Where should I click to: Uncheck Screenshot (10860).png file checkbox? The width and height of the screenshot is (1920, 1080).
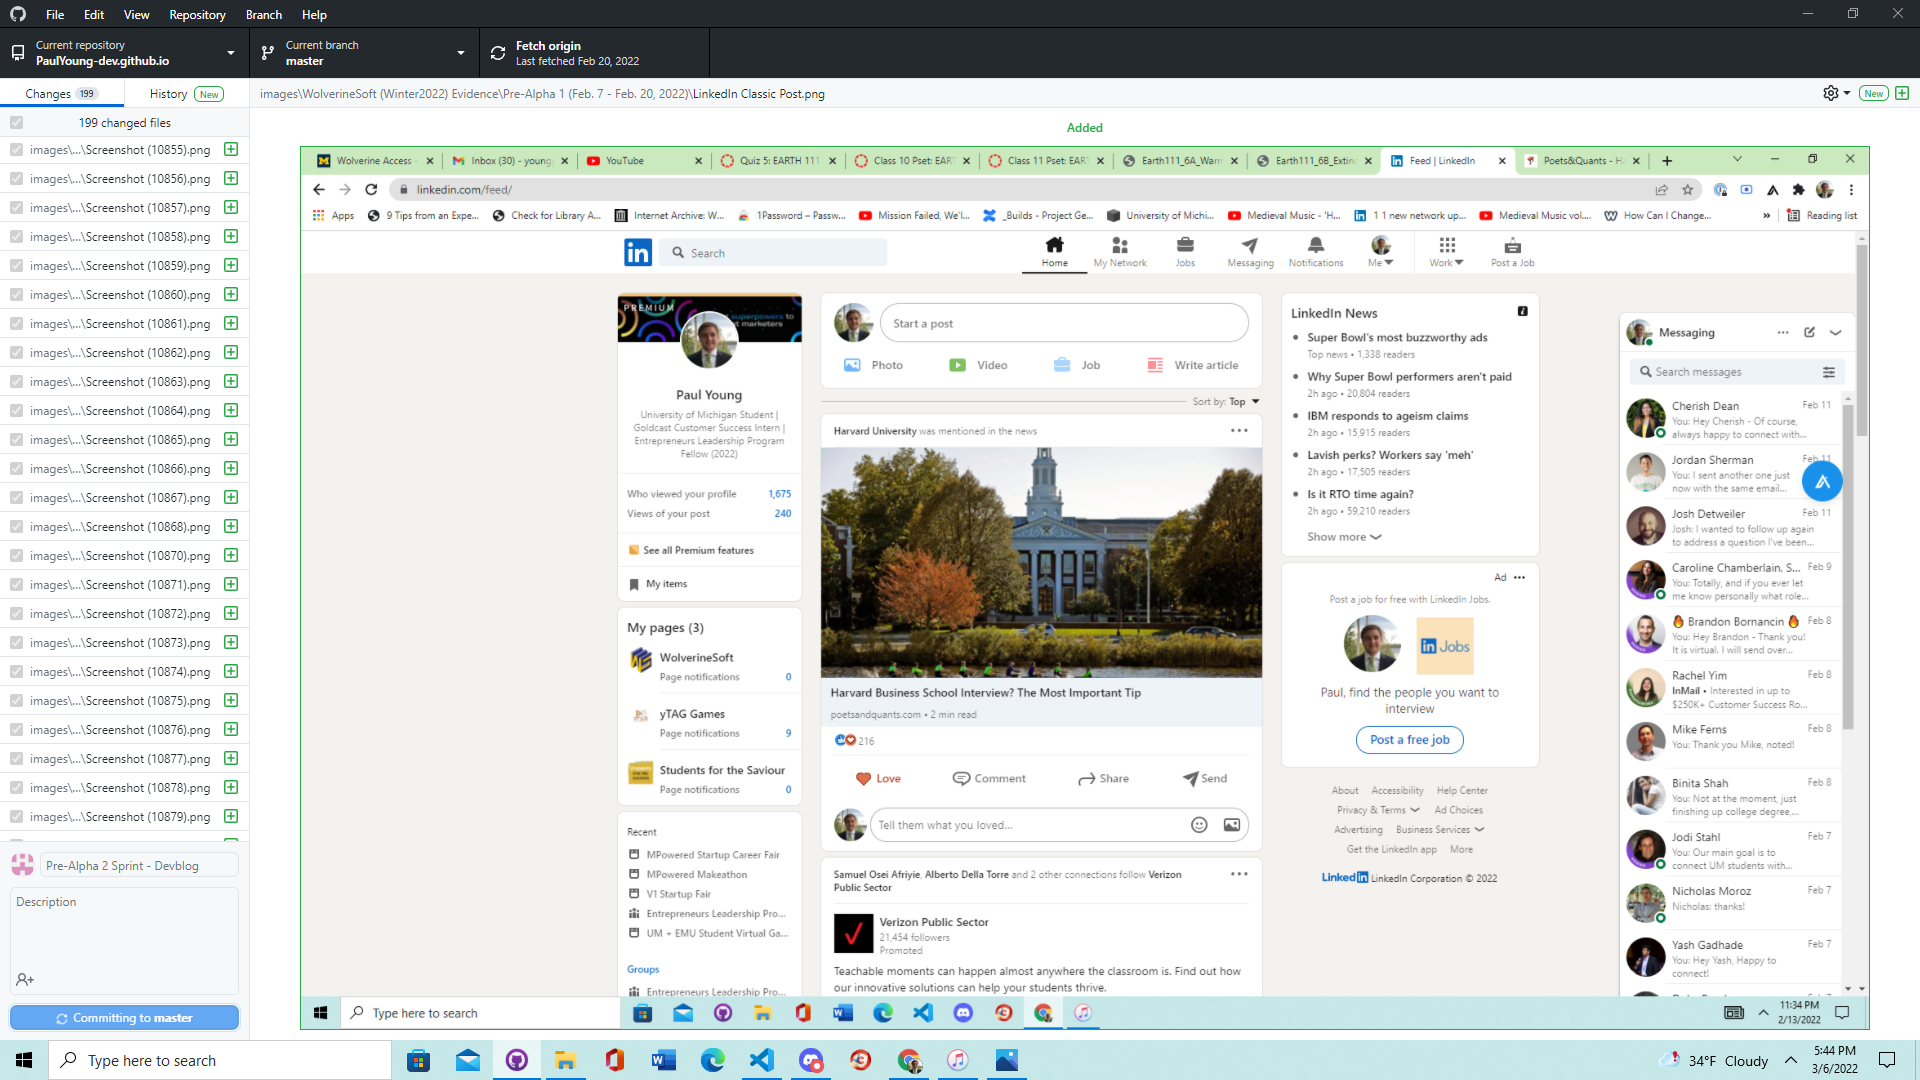(16, 294)
